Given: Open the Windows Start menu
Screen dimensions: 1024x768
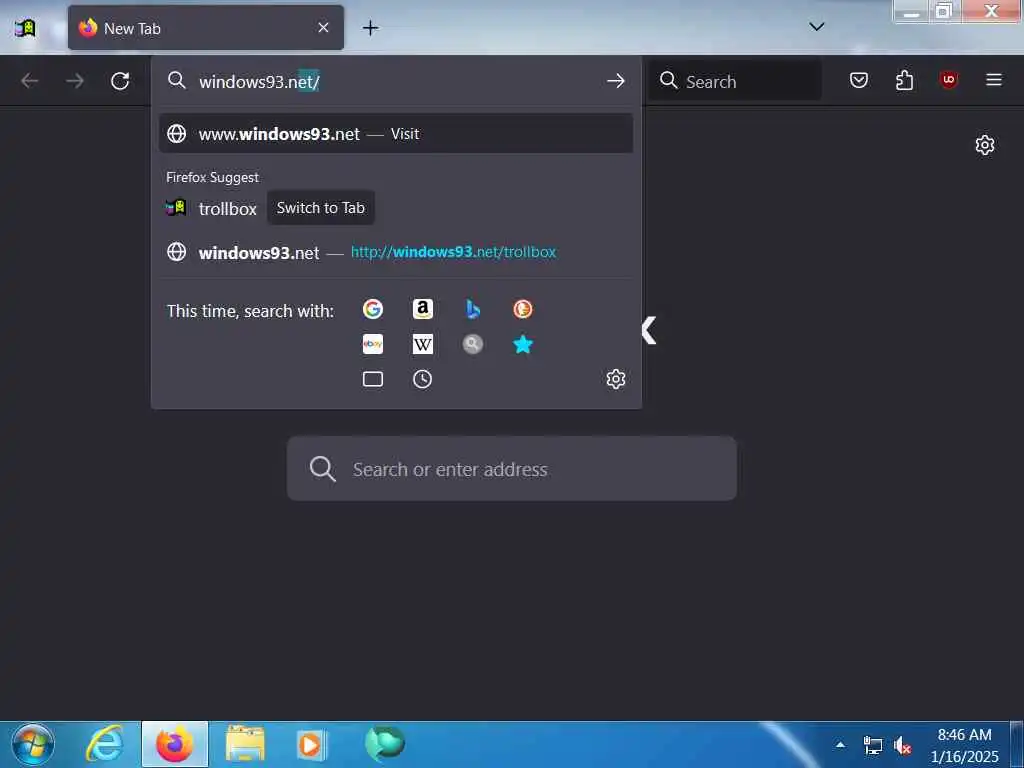Looking at the screenshot, I should point(33,744).
